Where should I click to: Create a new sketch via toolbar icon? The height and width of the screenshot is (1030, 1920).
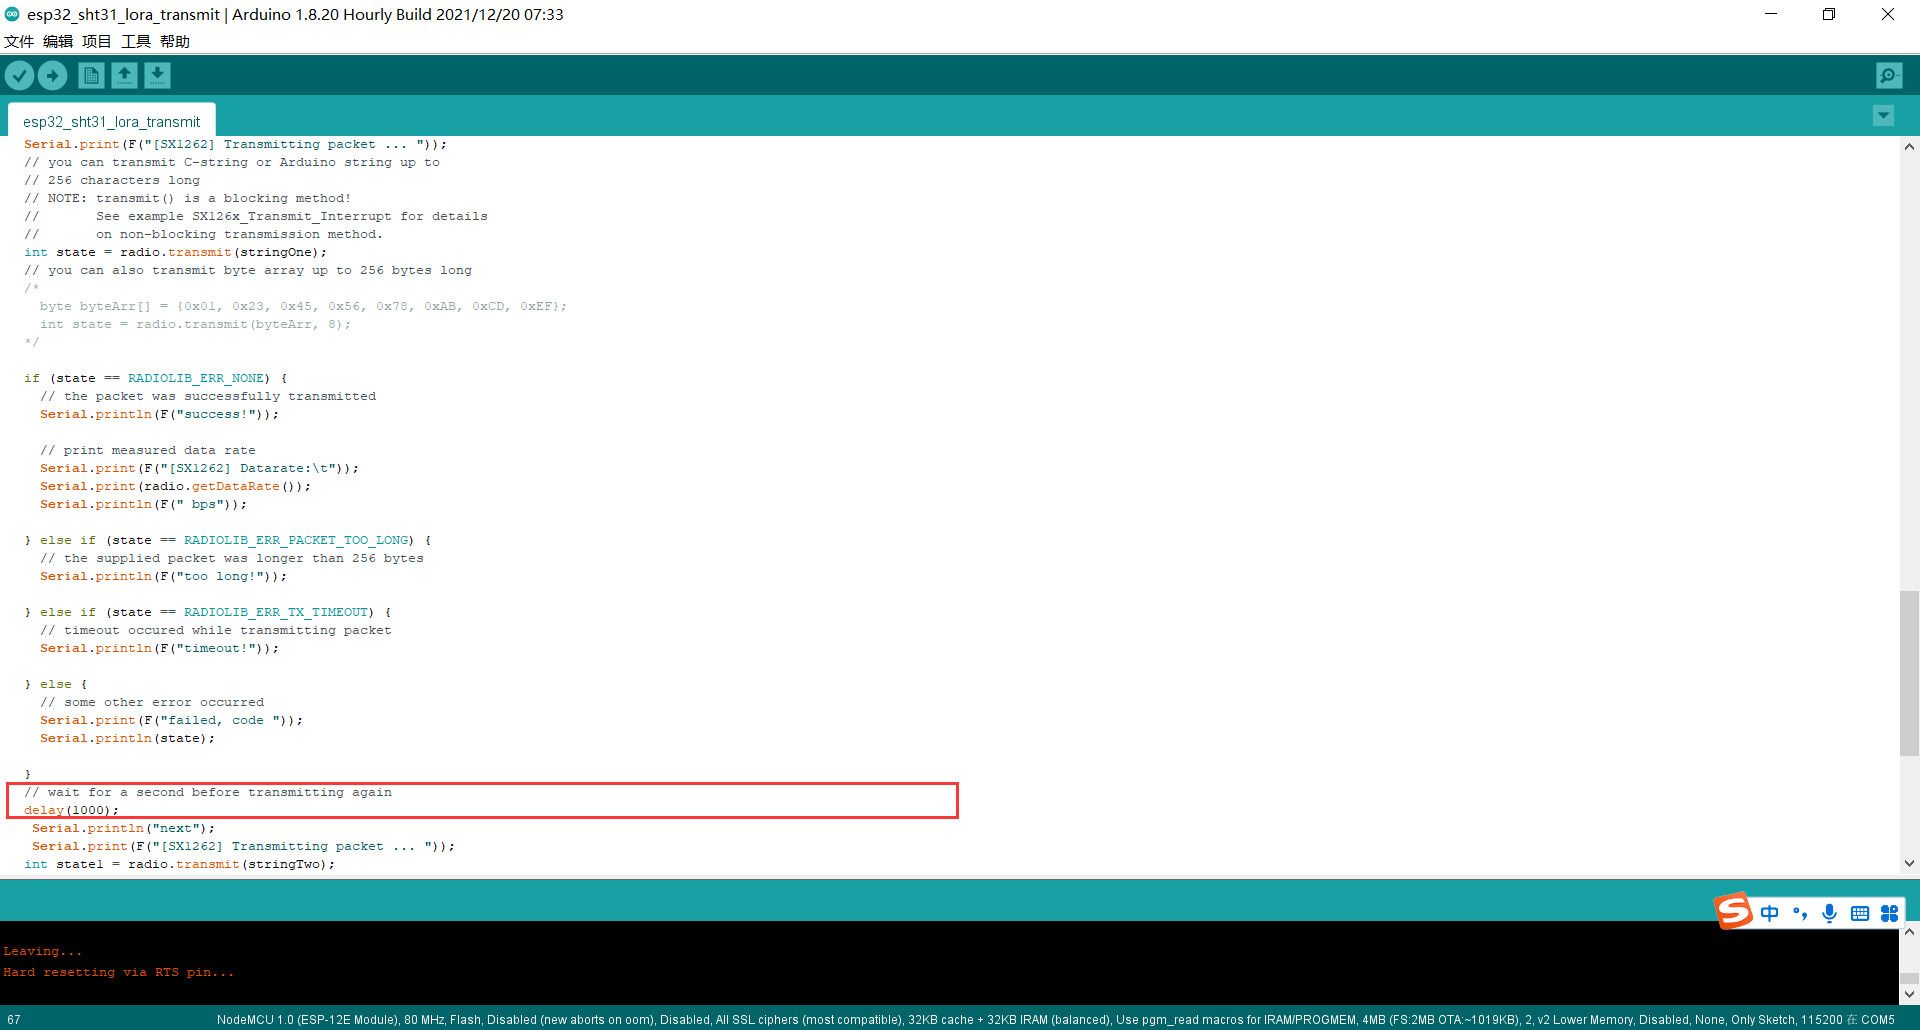(90, 75)
